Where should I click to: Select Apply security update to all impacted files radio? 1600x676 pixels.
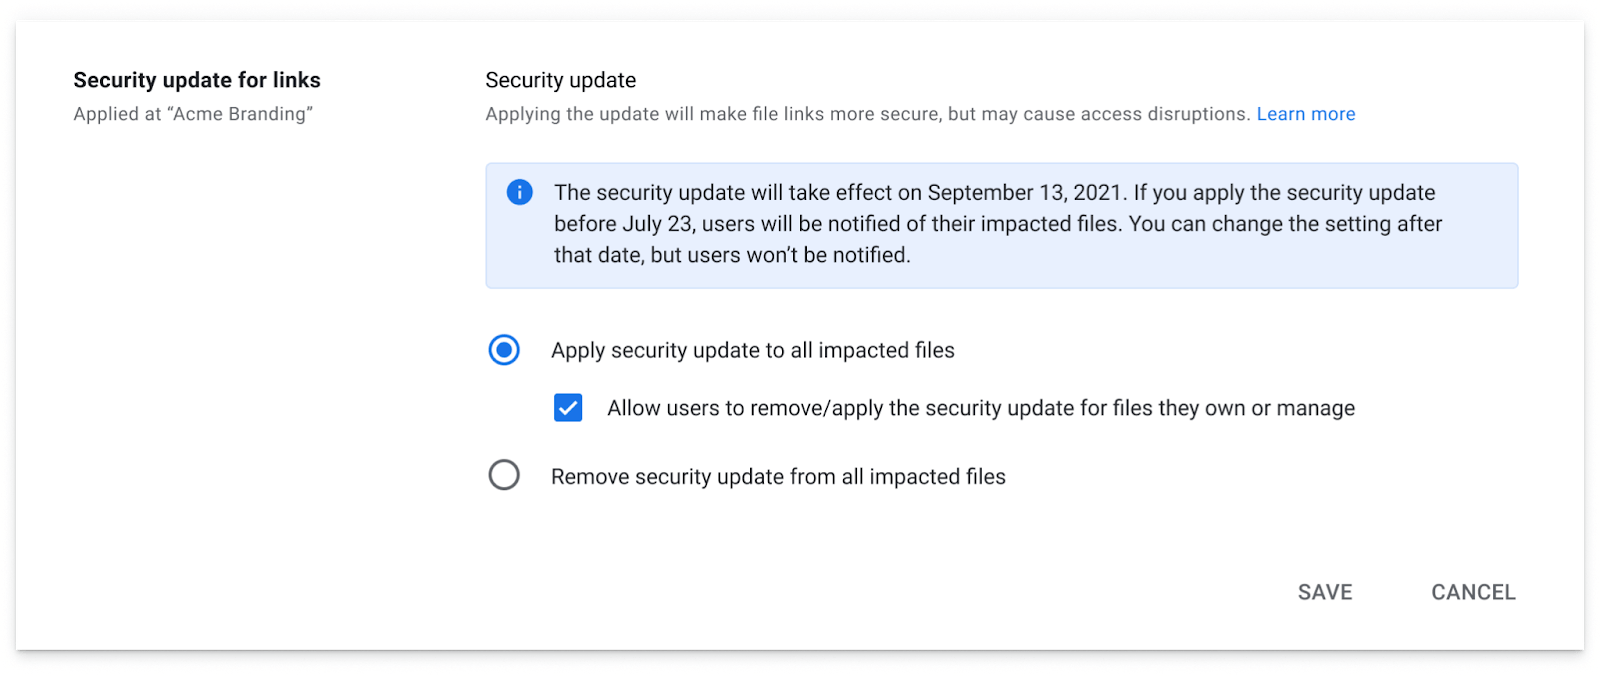[x=504, y=350]
